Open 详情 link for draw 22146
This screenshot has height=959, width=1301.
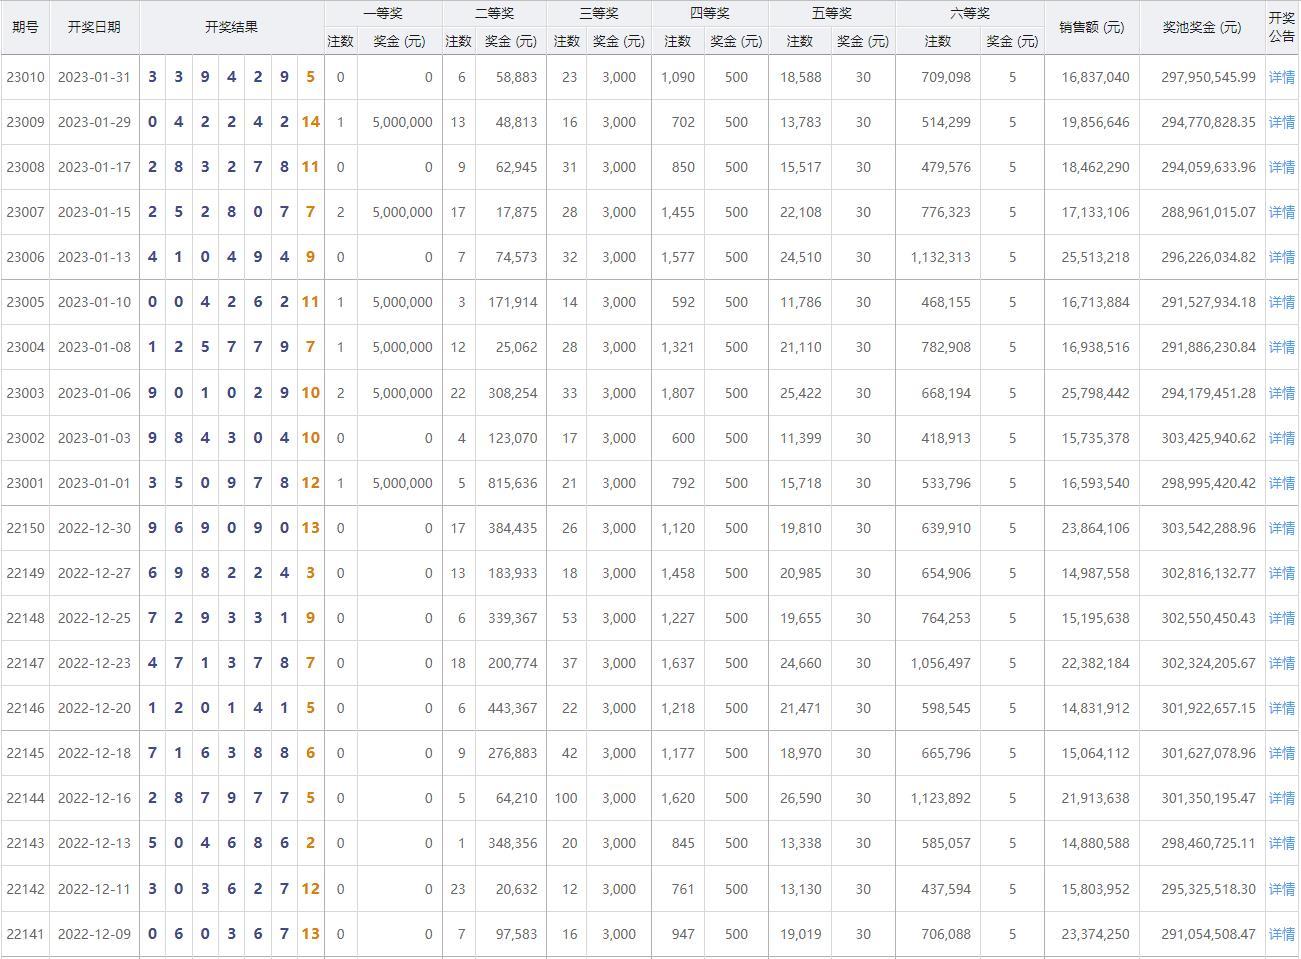(1281, 708)
